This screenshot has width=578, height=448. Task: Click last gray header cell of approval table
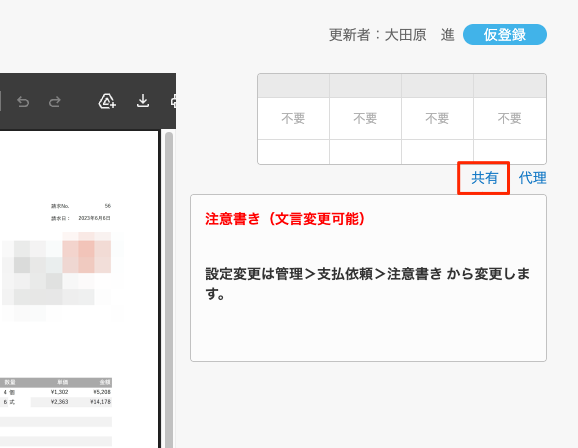(509, 86)
